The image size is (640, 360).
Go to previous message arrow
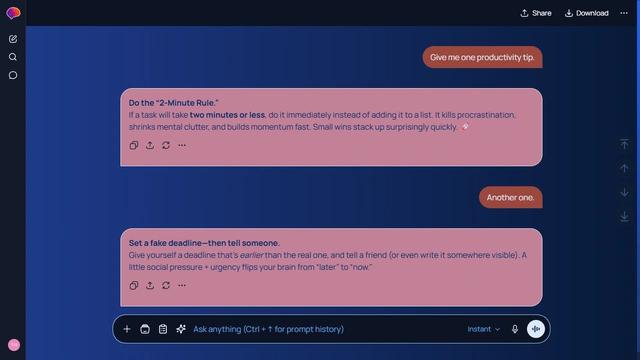coord(624,168)
